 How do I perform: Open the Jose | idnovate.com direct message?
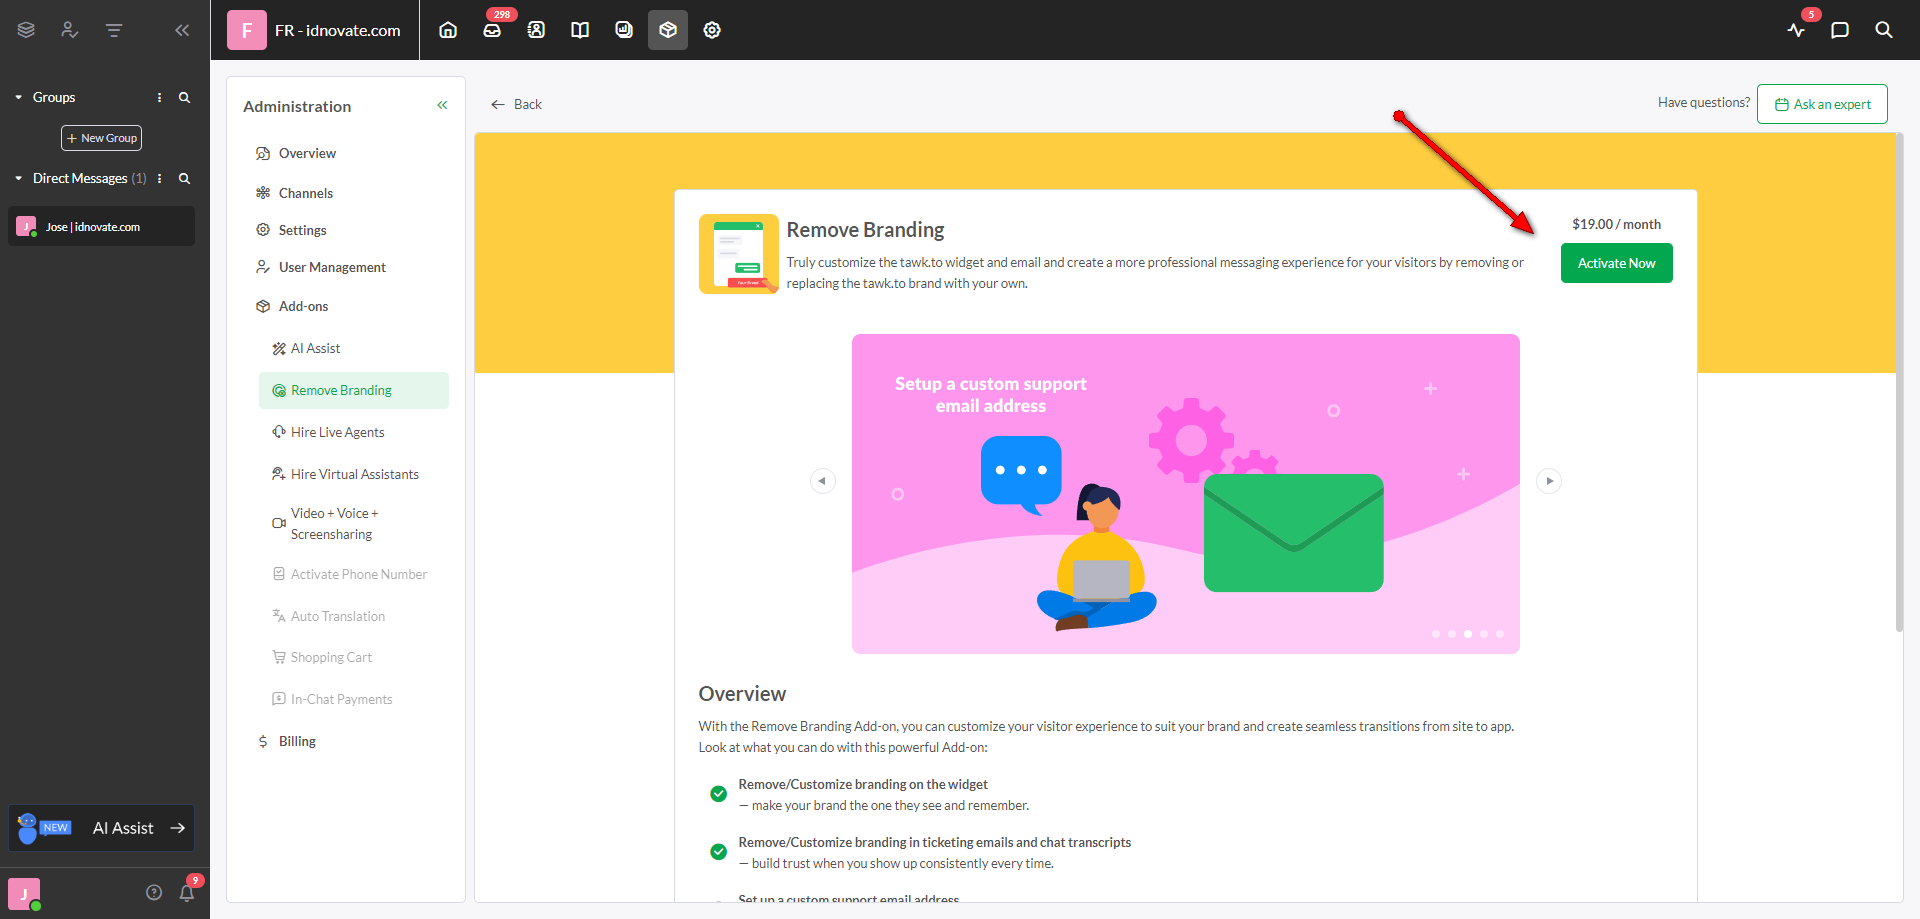click(102, 226)
